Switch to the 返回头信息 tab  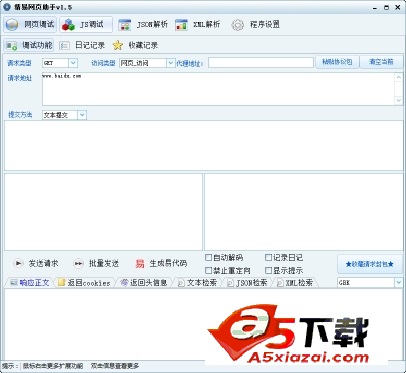(144, 283)
